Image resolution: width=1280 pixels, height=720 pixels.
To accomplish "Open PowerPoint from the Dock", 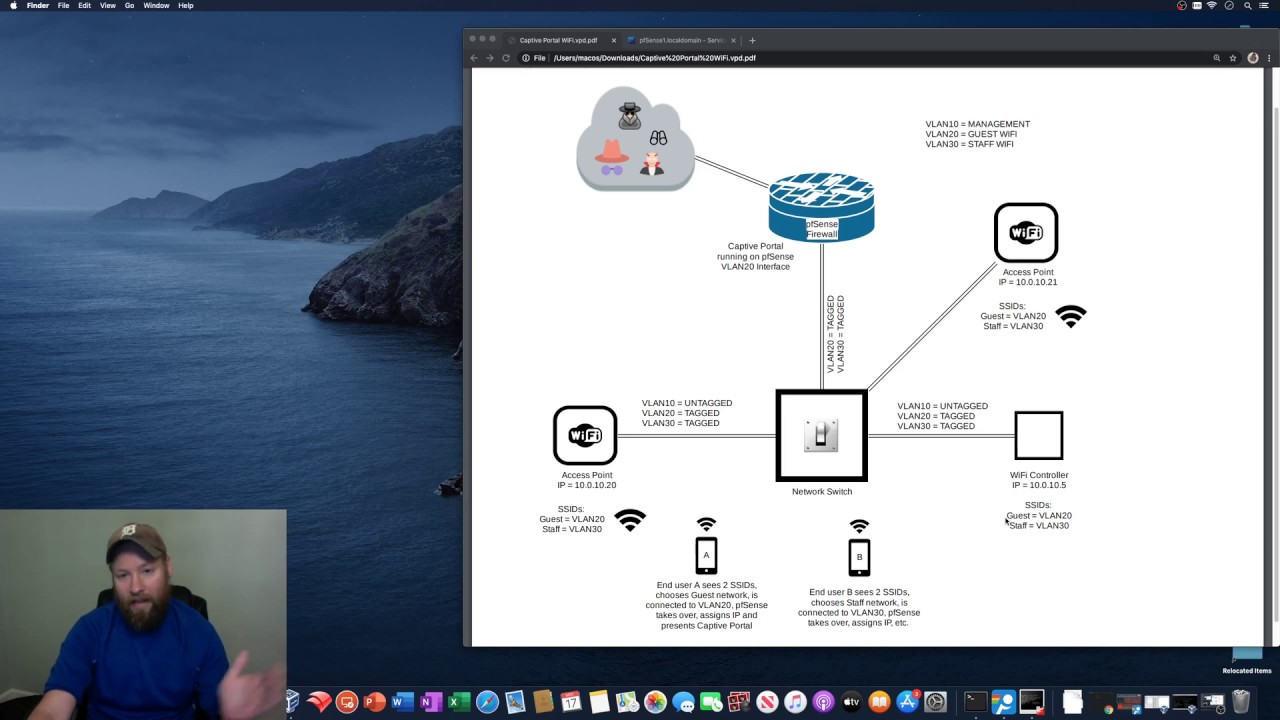I will pyautogui.click(x=375, y=702).
